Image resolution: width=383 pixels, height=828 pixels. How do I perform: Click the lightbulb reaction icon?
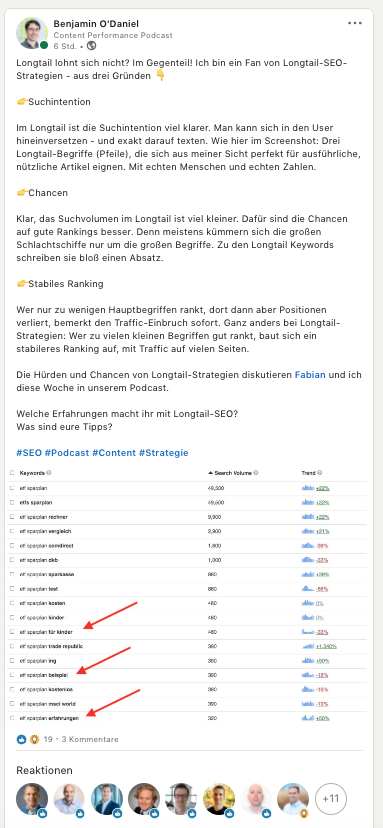click(34, 739)
